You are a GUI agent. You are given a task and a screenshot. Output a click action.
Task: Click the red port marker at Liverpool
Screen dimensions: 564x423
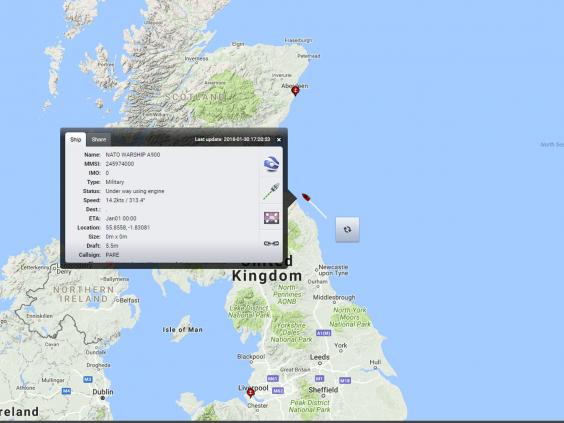click(x=251, y=393)
